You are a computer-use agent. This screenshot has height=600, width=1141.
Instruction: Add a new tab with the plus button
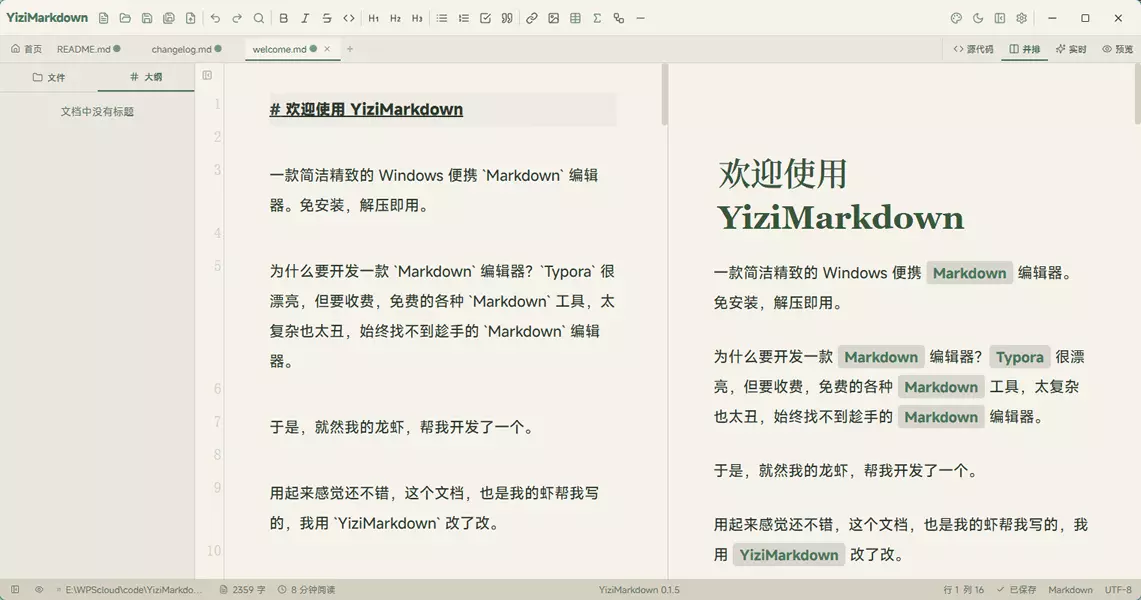pos(350,49)
